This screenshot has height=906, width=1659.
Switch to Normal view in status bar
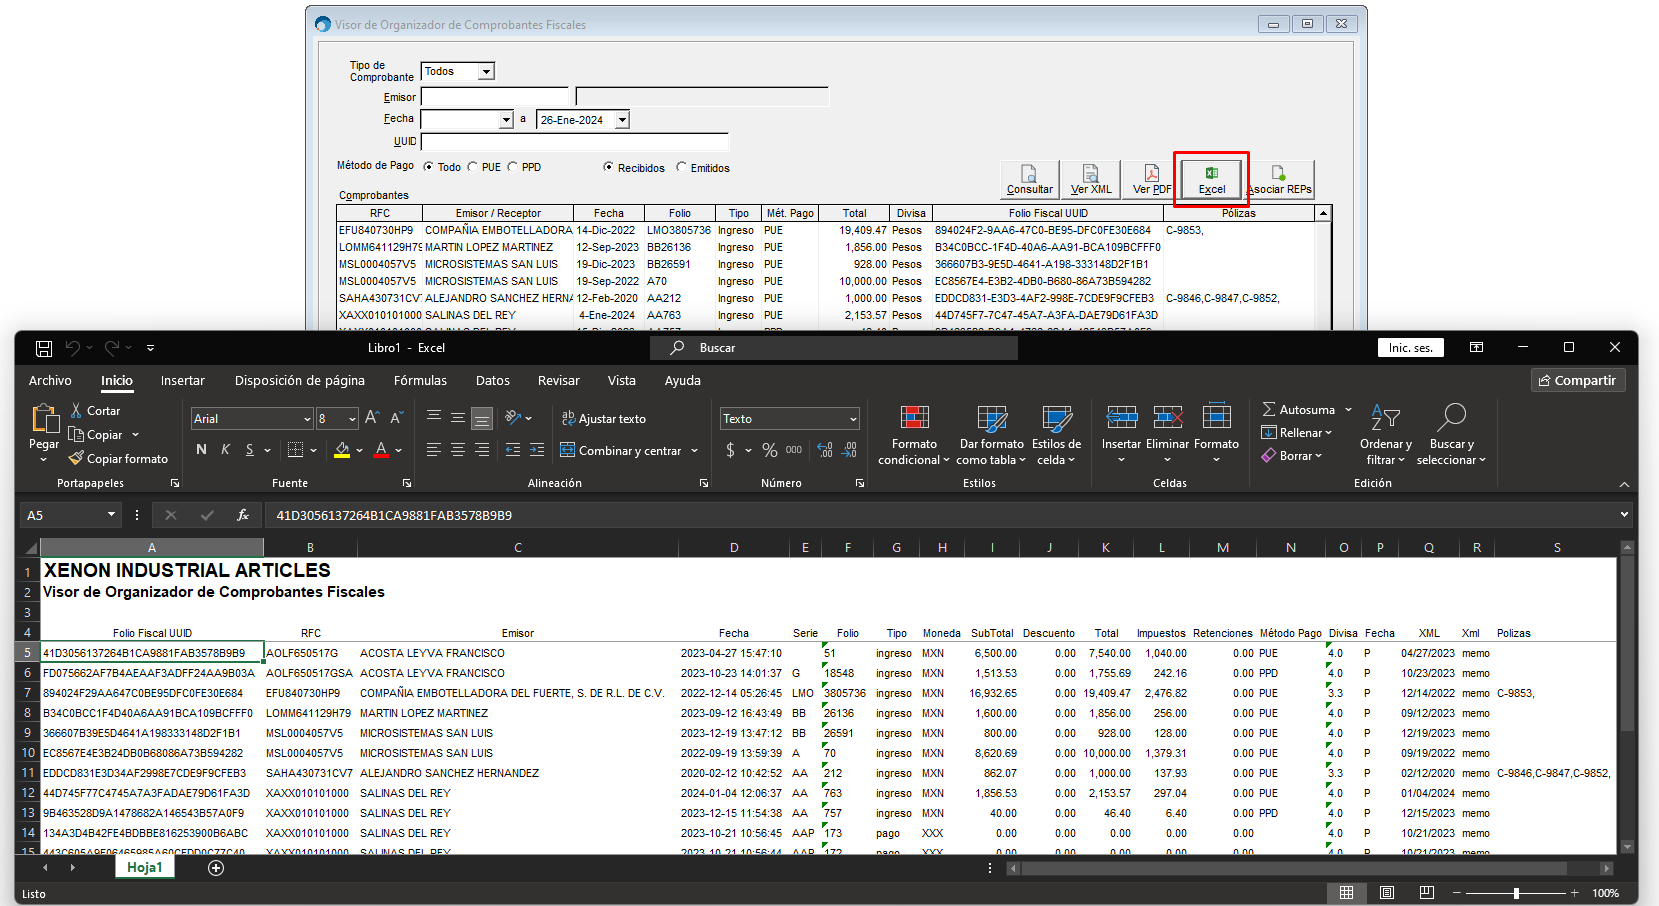coord(1346,893)
